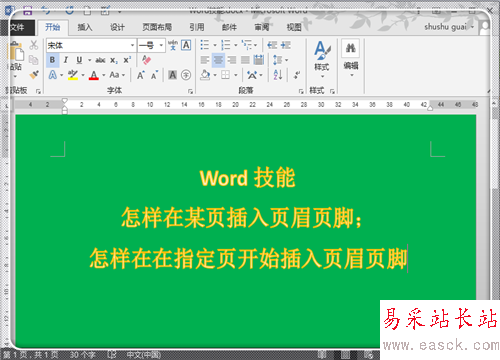Toggle align left button
The height and width of the screenshot is (360, 500).
point(205,60)
